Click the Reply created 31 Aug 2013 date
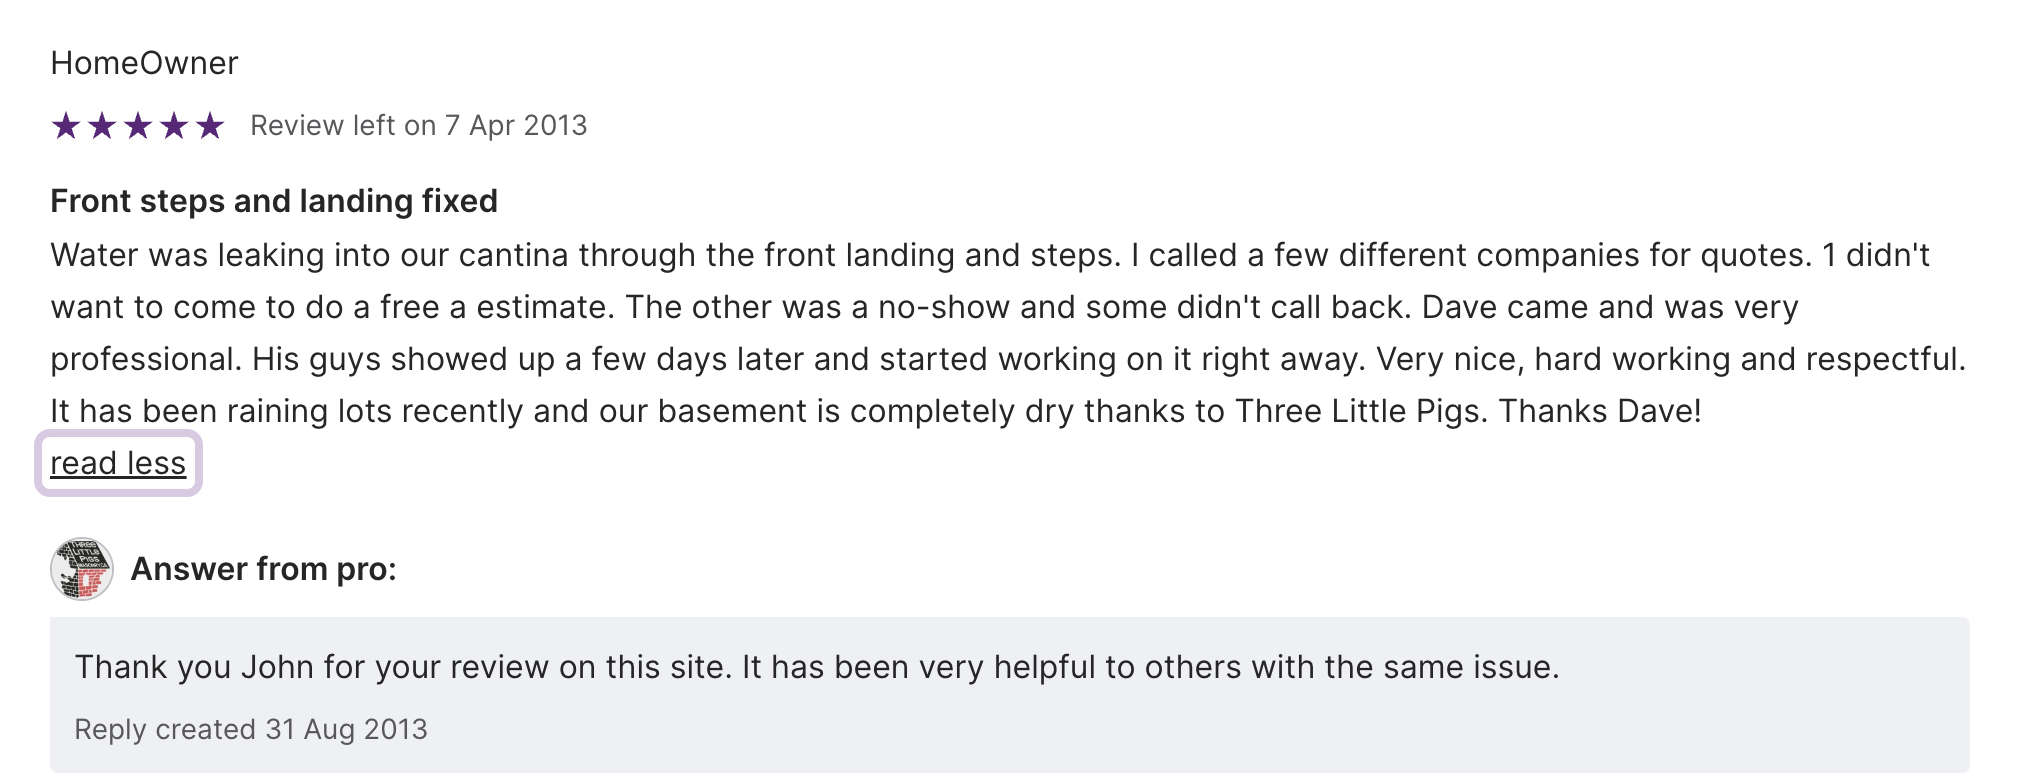The height and width of the screenshot is (778, 2030). pyautogui.click(x=251, y=730)
